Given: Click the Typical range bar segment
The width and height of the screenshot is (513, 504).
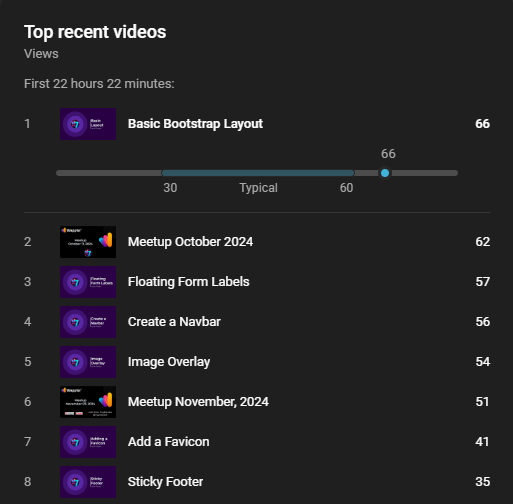Looking at the screenshot, I should (258, 173).
